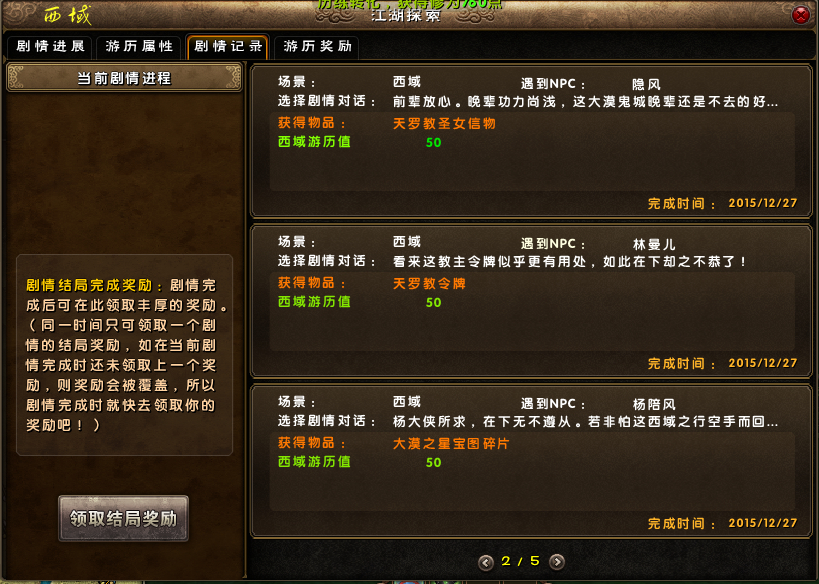The image size is (819, 584).
Task: Click the page indicator 2 / 5
Action: [x=520, y=561]
